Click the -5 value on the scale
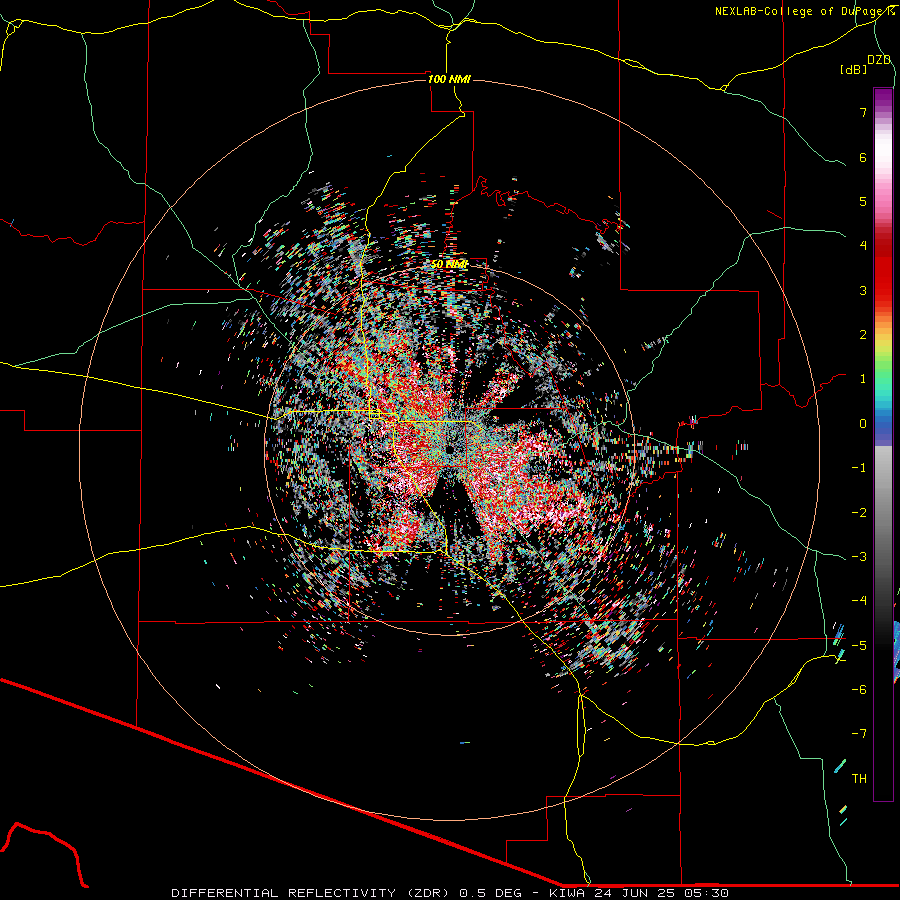900x900 pixels. pyautogui.click(x=859, y=646)
